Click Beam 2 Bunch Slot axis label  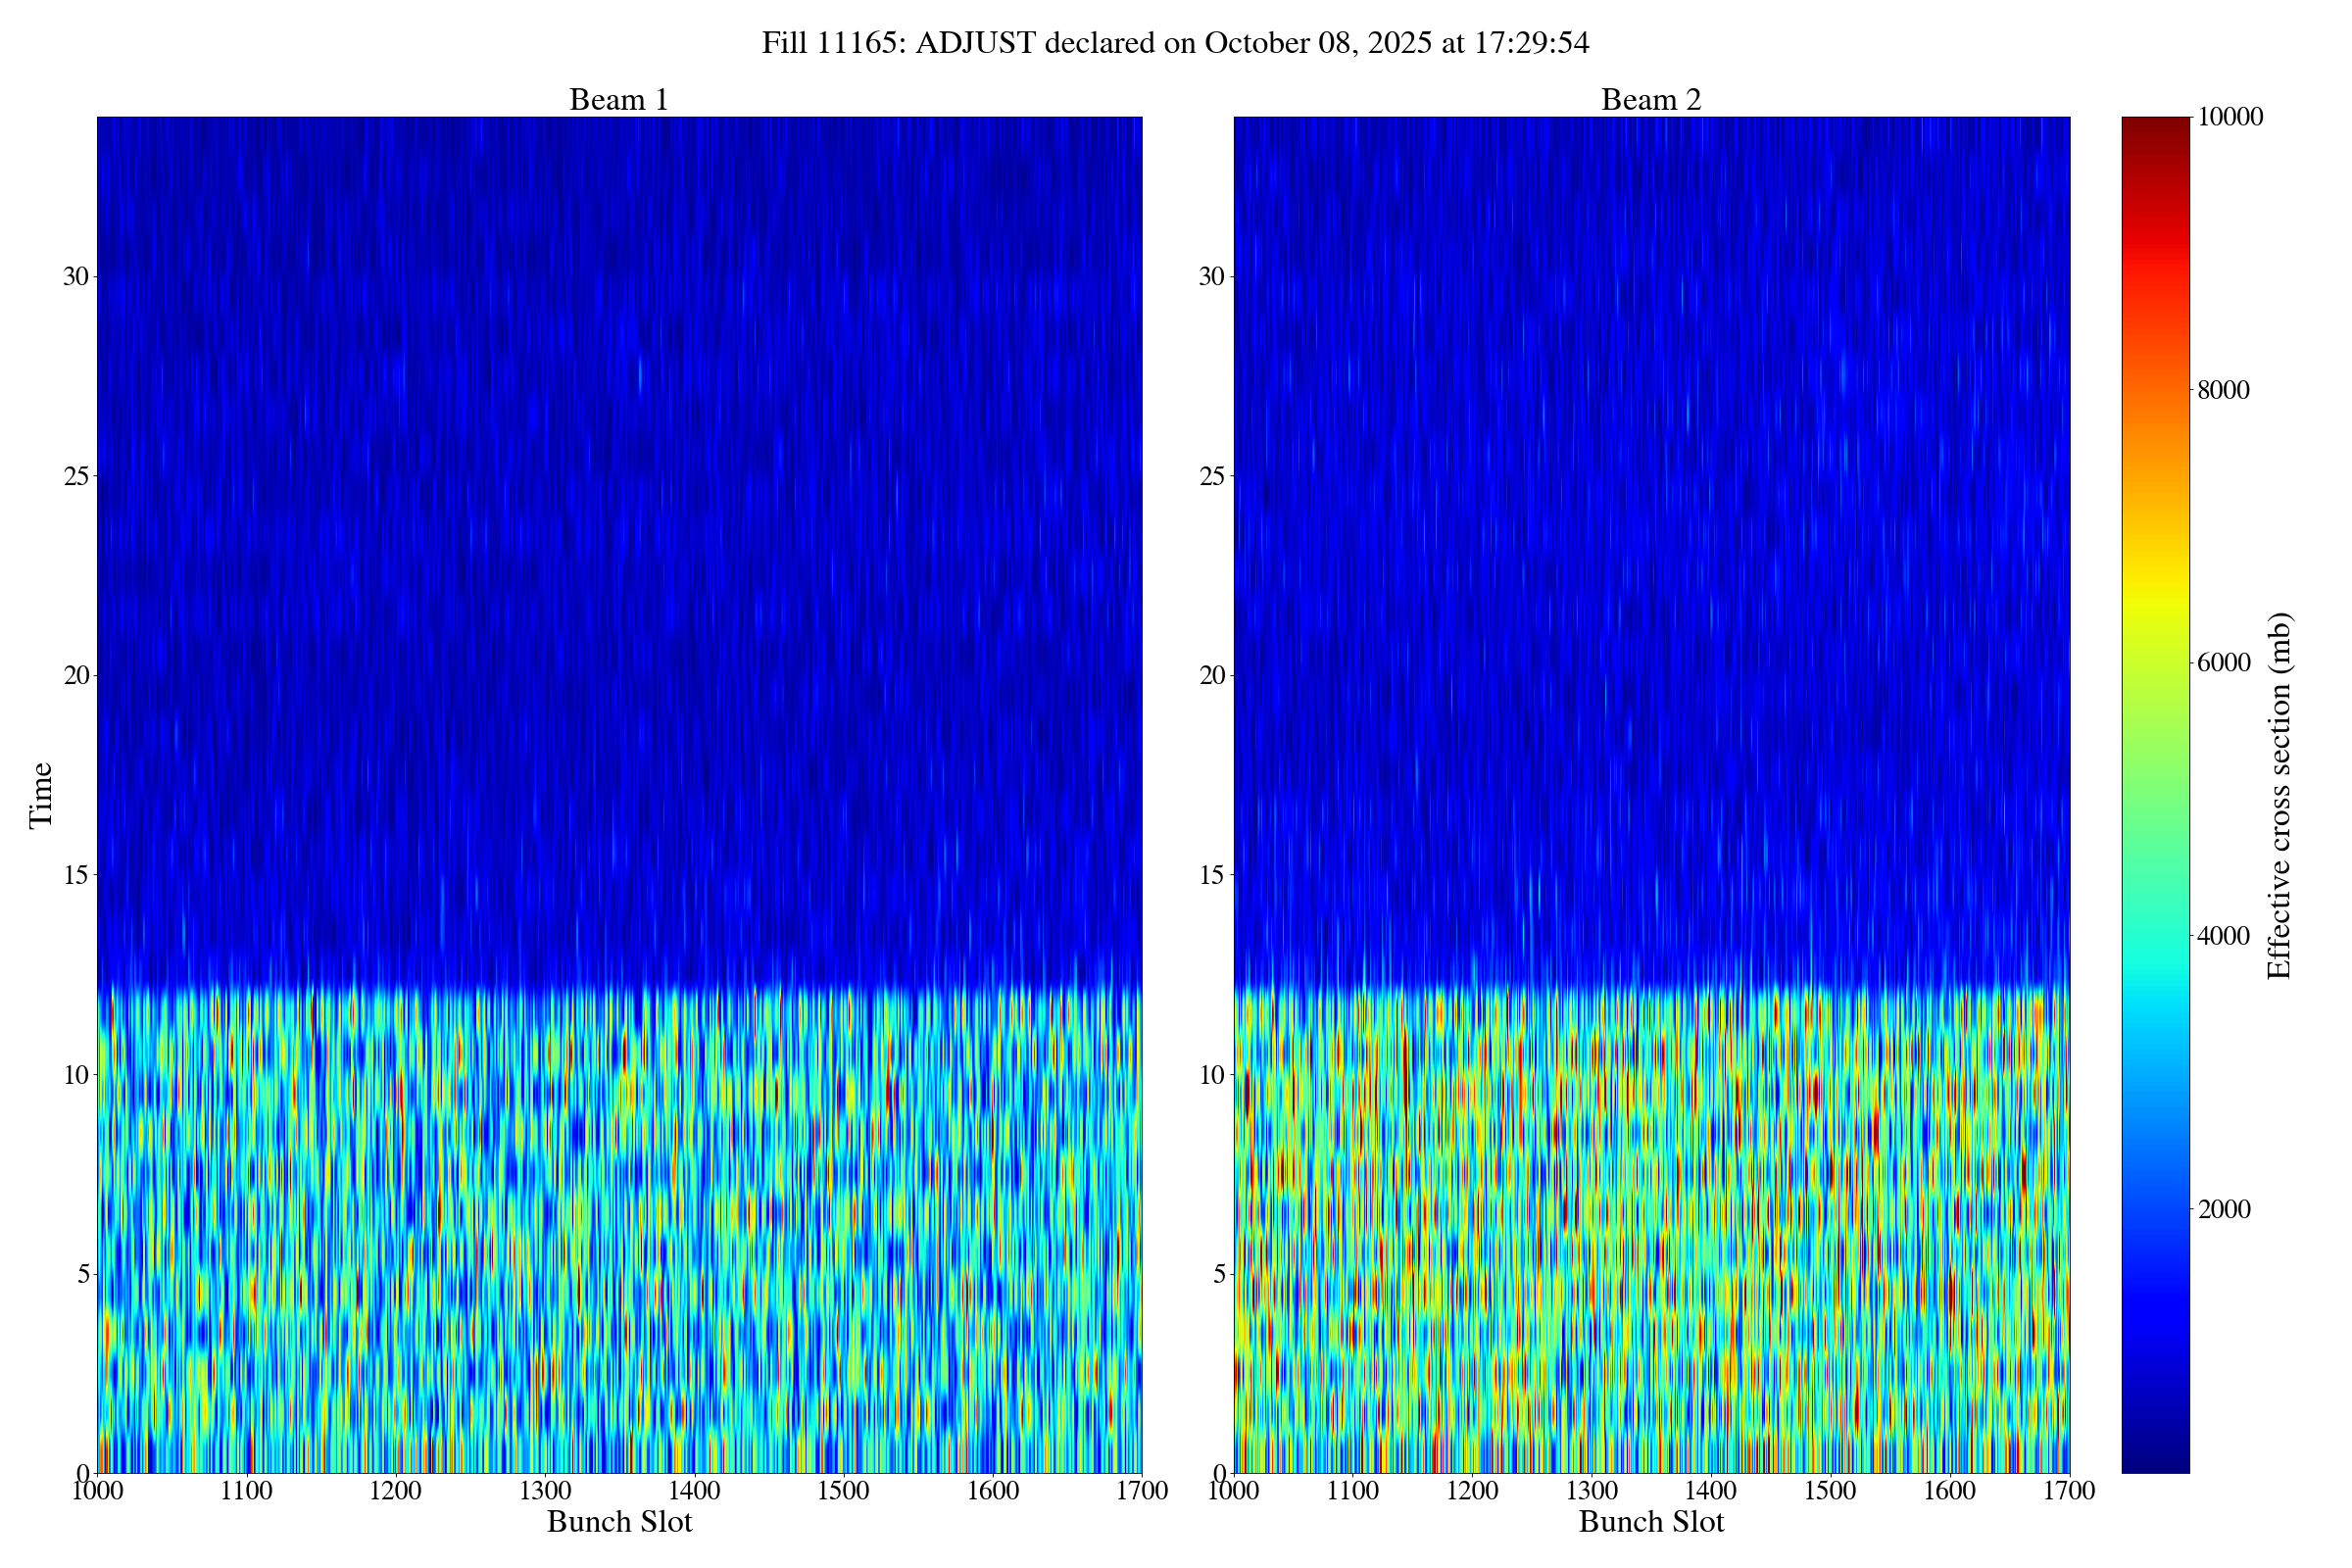tap(1651, 1522)
